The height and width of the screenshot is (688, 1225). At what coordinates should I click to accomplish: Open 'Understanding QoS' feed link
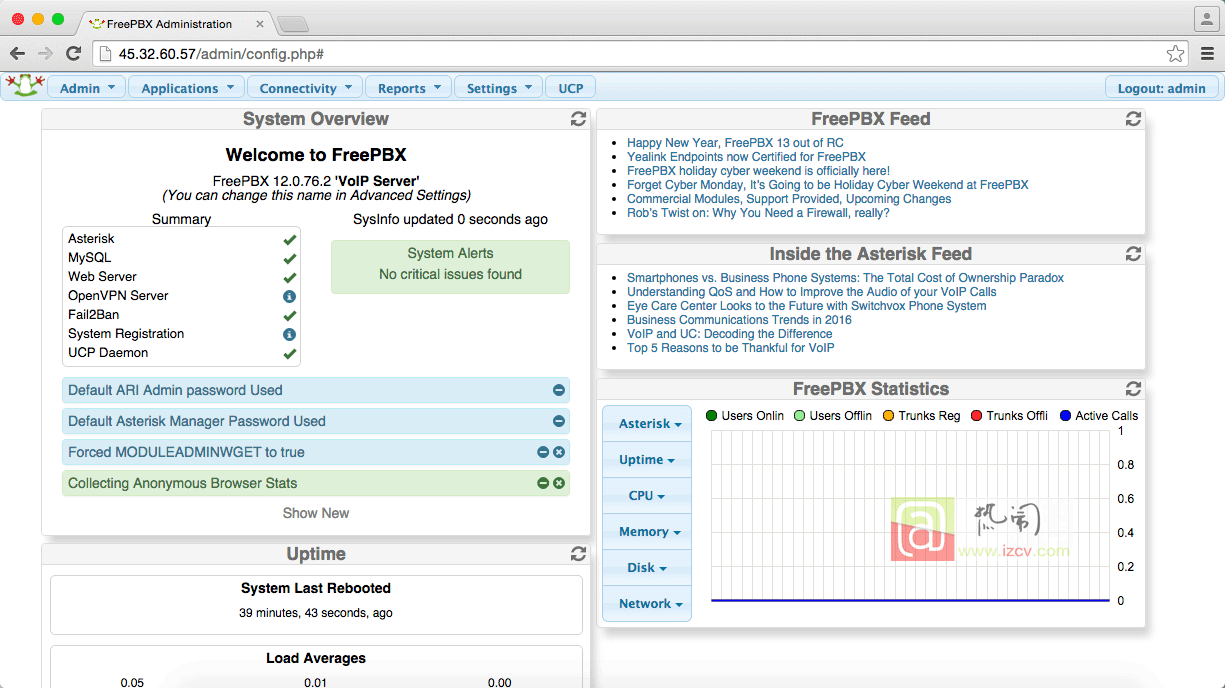click(811, 292)
